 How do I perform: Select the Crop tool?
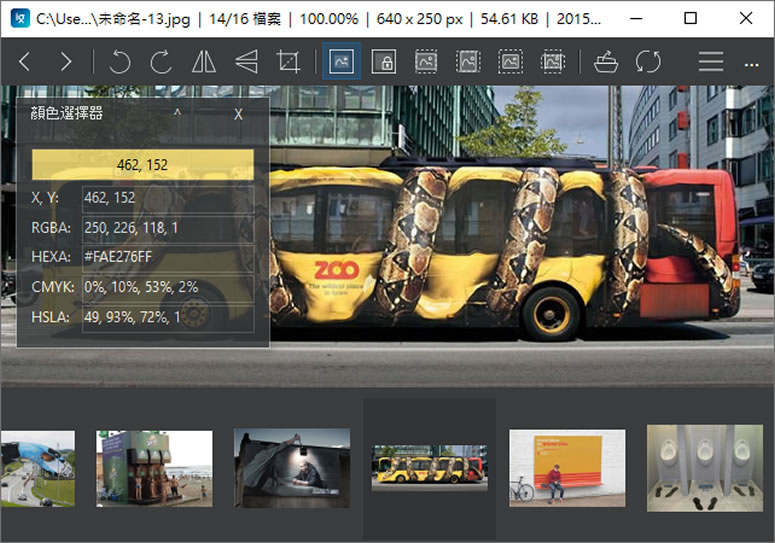click(289, 62)
